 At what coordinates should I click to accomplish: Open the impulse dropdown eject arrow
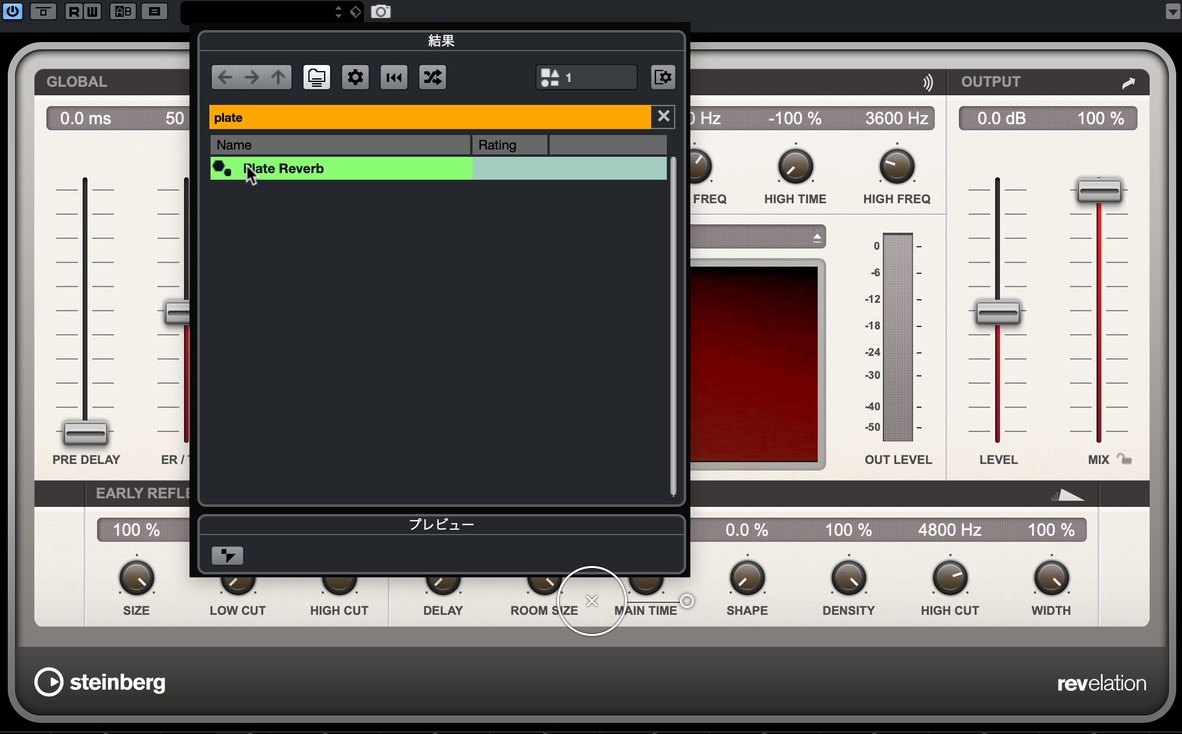coord(817,237)
